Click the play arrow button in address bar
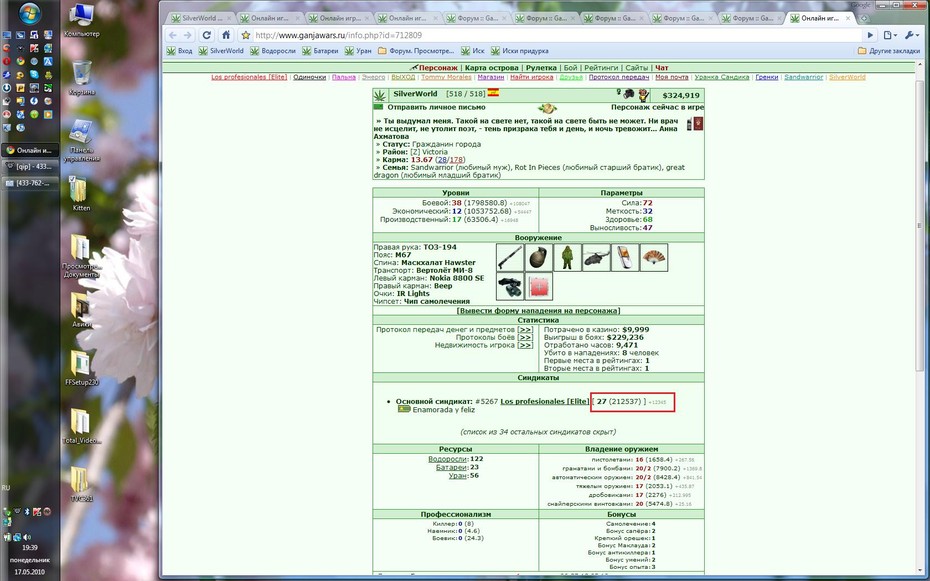 pos(870,36)
